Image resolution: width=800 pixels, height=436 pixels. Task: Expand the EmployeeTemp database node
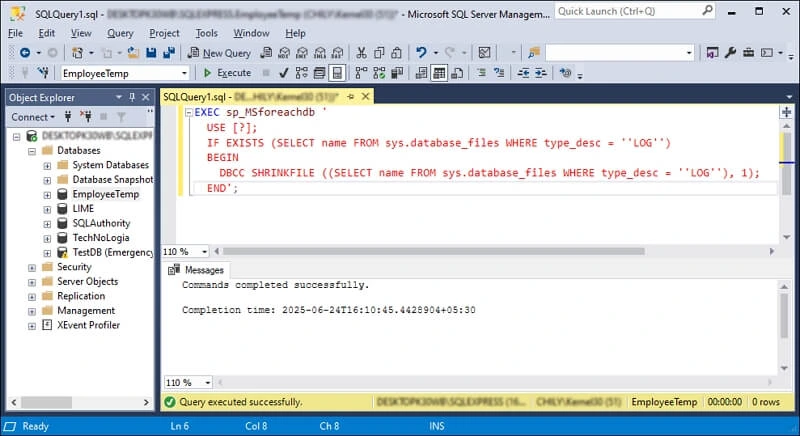point(47,195)
